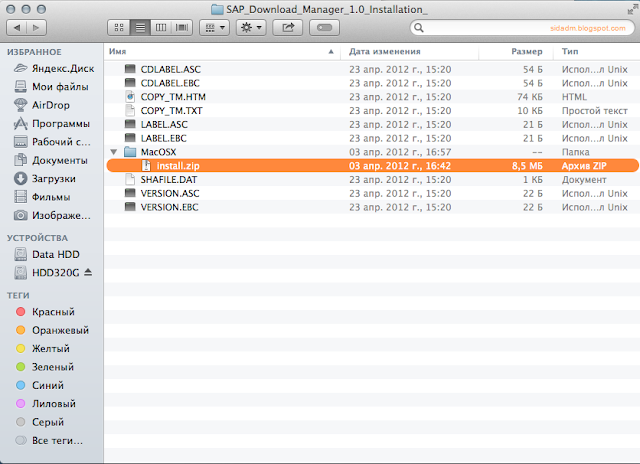Filter by Оранжевый tag
Viewport: 640px width, 464px height.
coord(52,330)
